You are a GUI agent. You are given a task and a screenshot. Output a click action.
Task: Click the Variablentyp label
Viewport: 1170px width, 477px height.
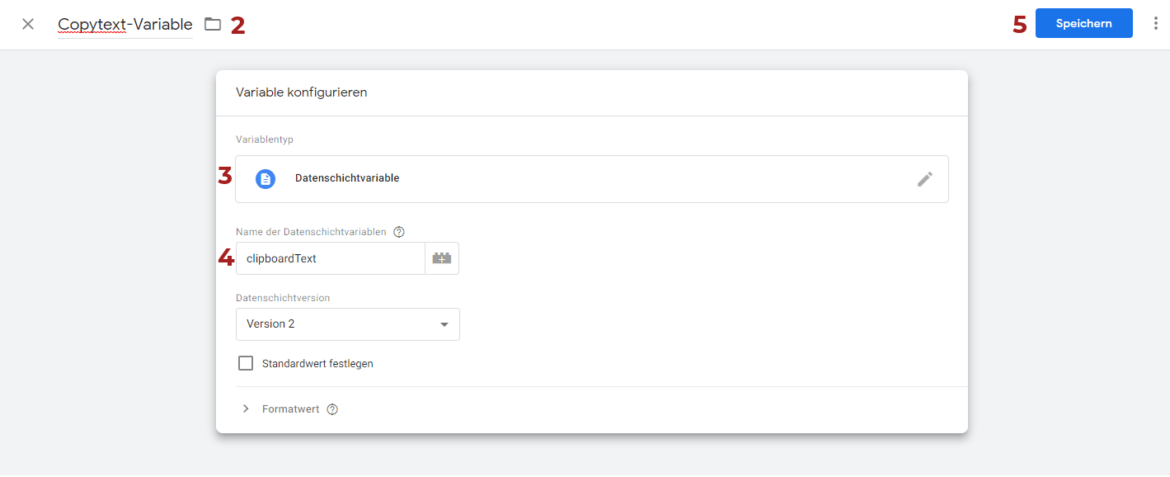pyautogui.click(x=264, y=139)
